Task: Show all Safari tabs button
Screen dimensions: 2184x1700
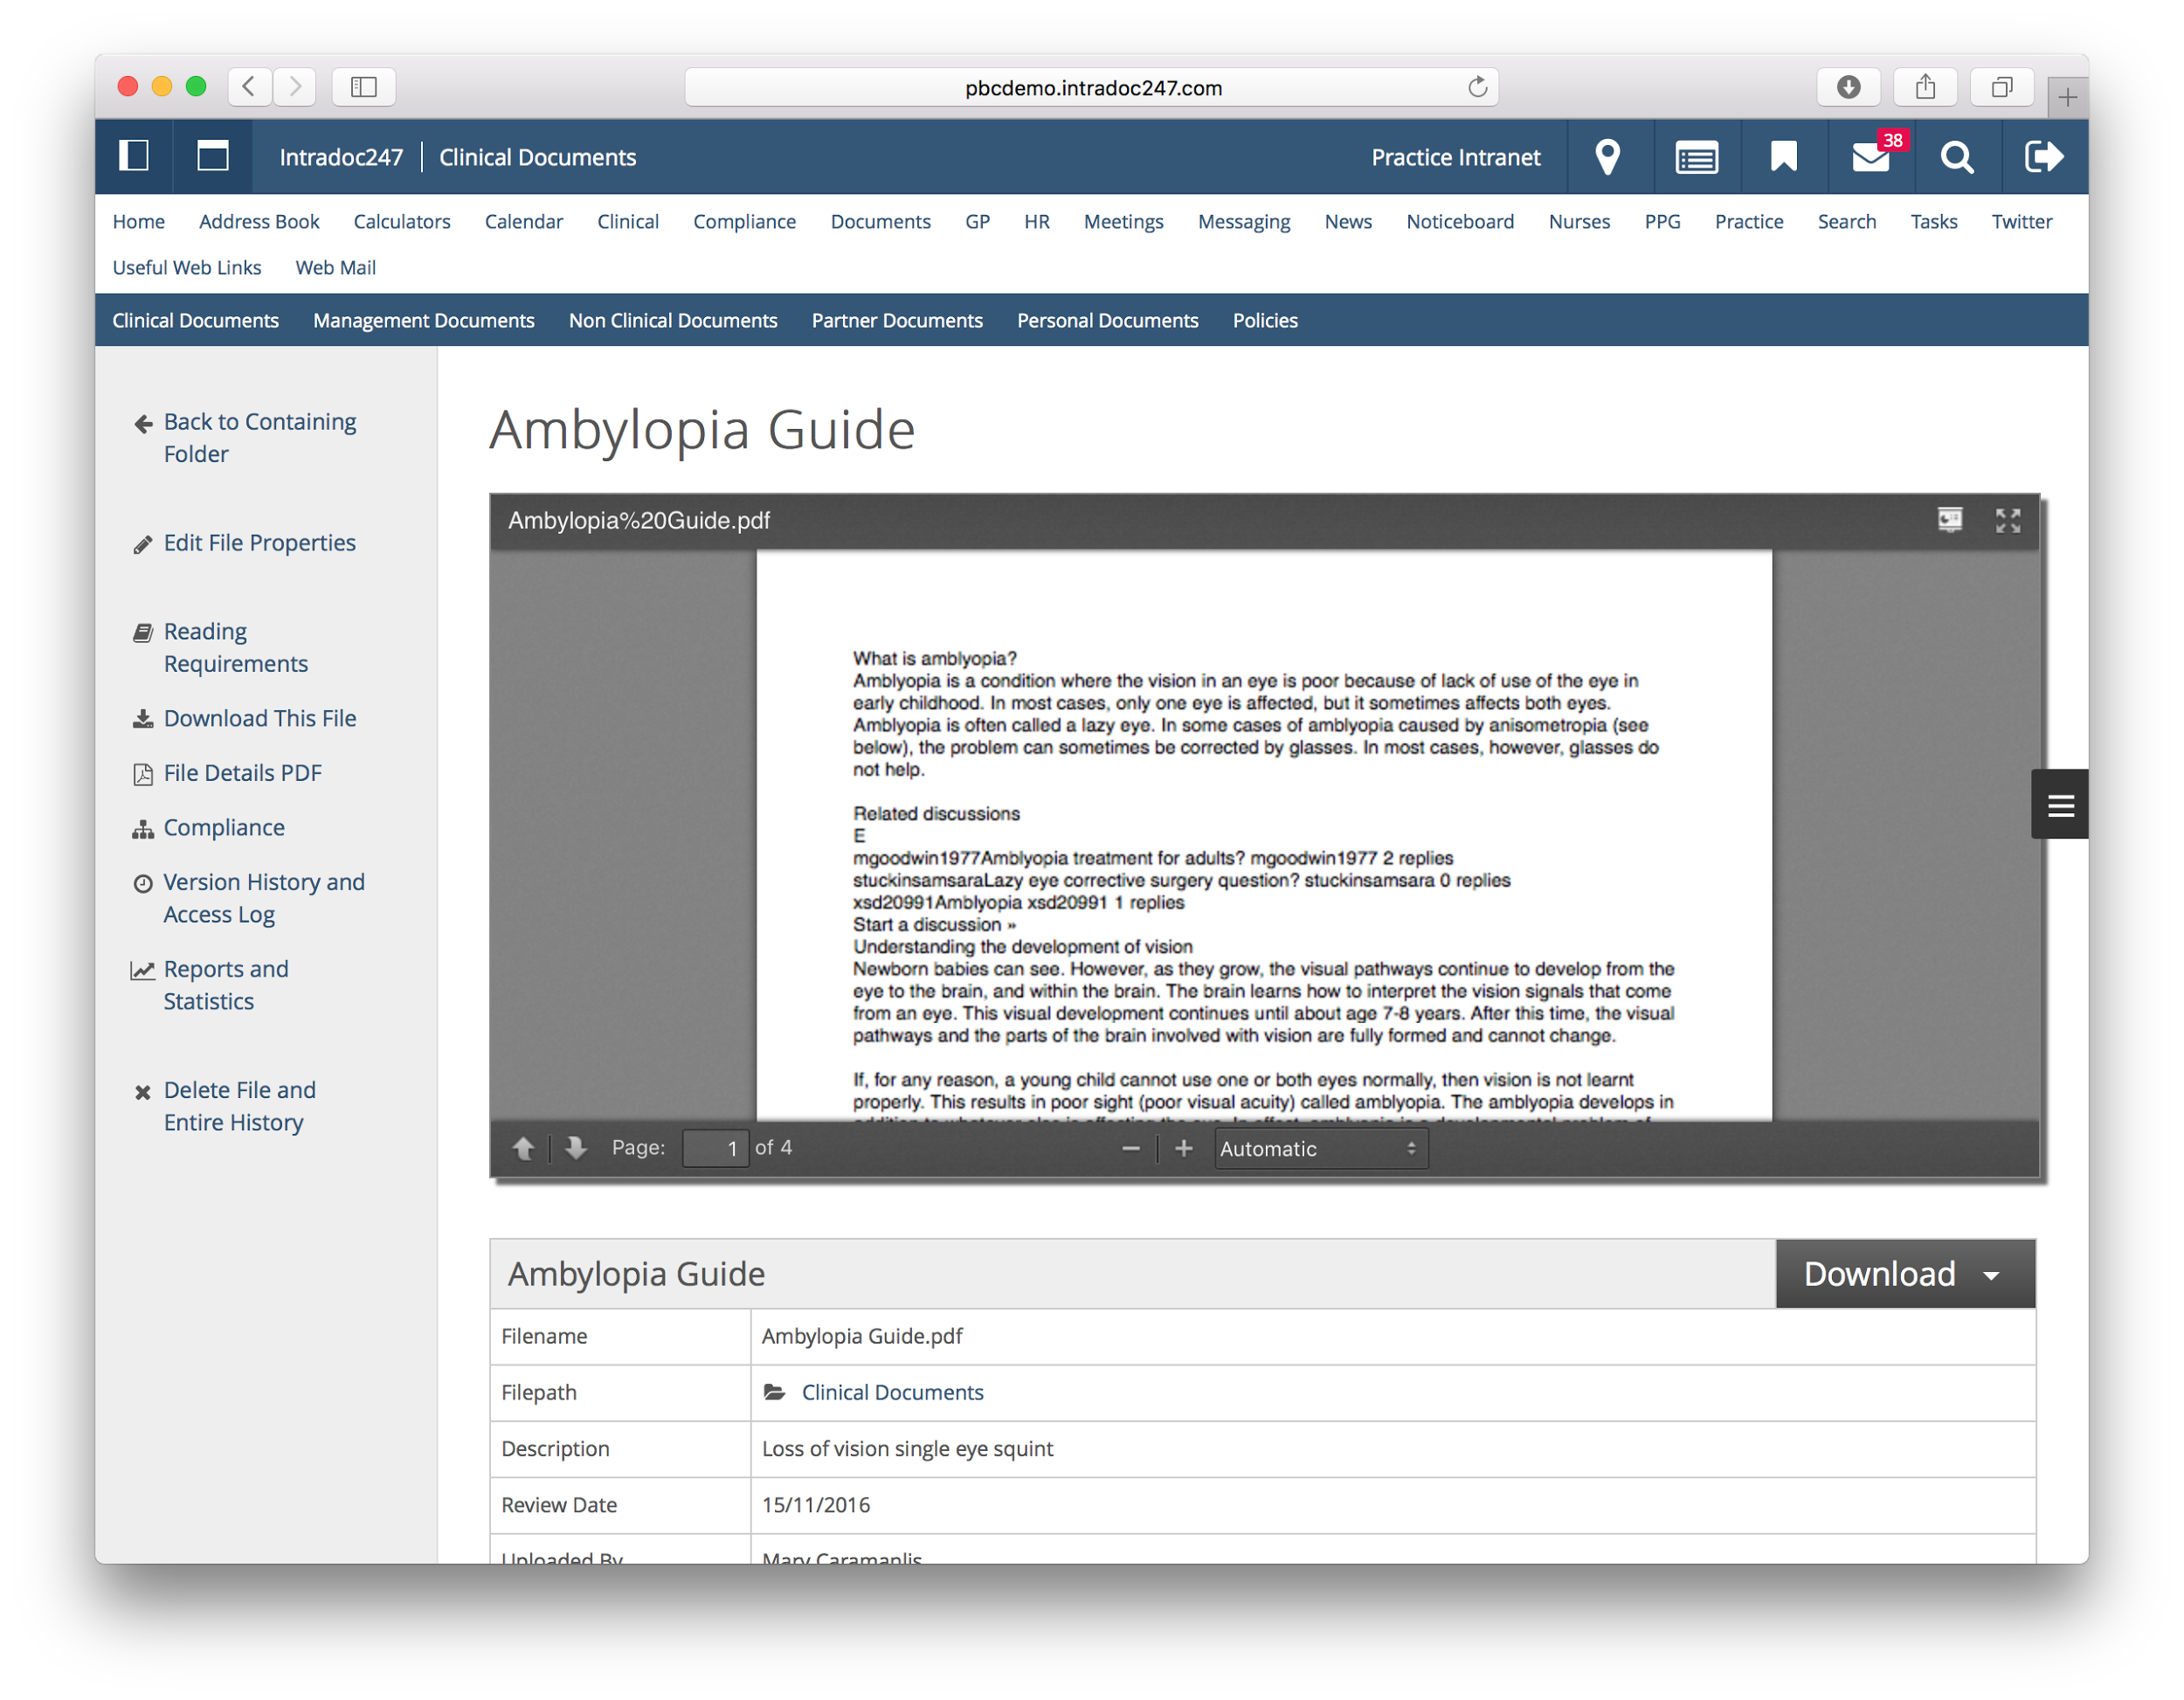Action: [x=2002, y=87]
